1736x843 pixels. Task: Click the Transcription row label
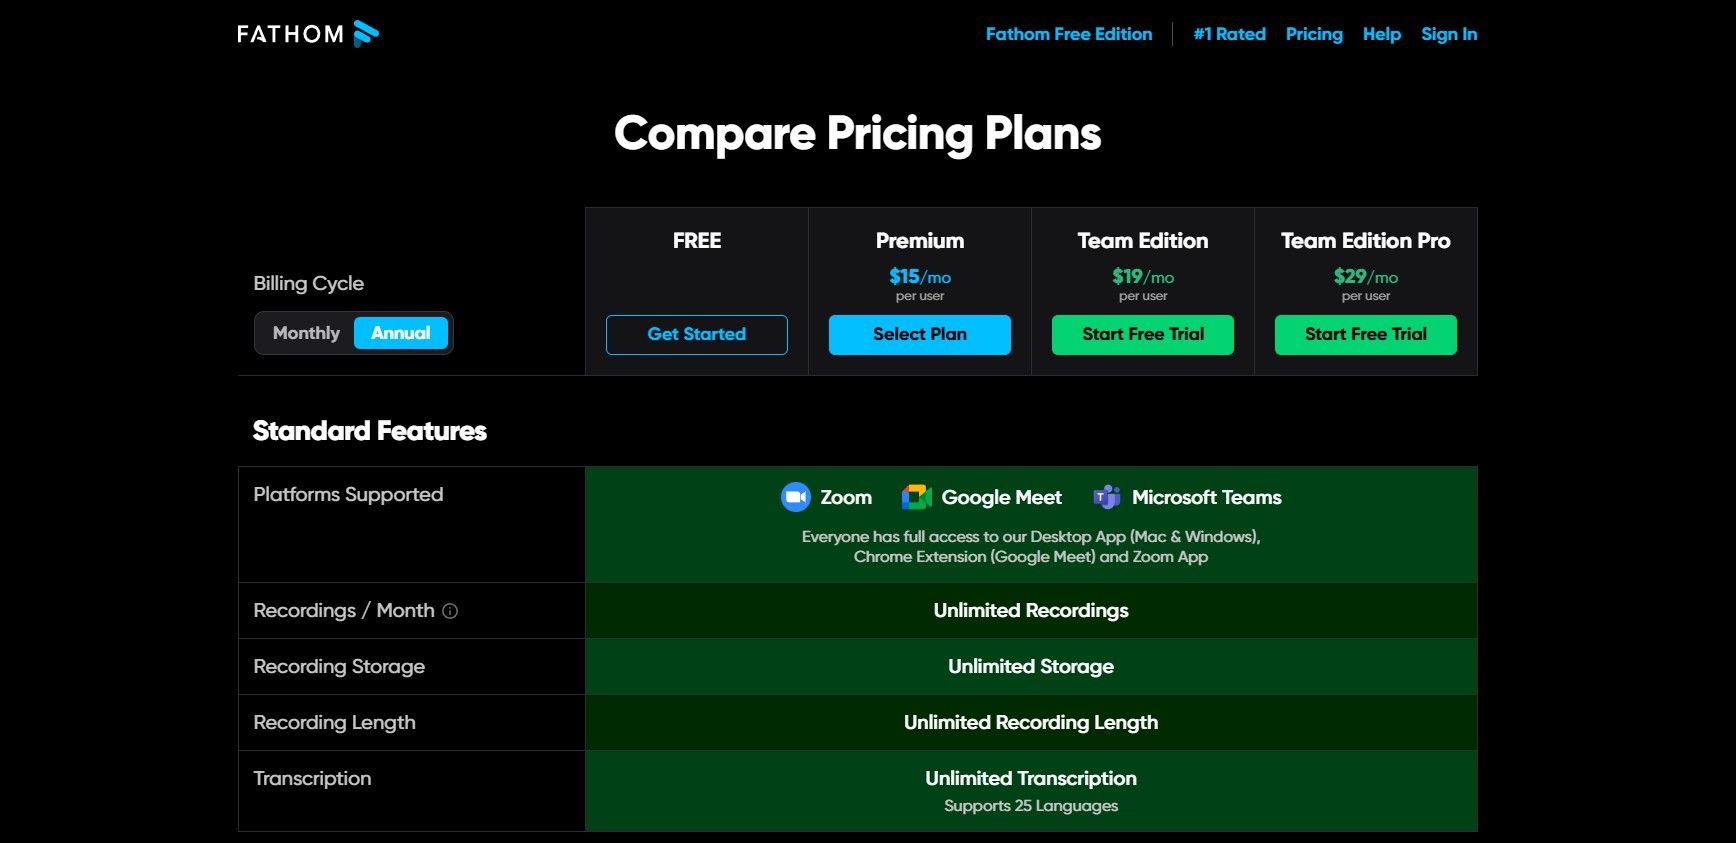(312, 779)
